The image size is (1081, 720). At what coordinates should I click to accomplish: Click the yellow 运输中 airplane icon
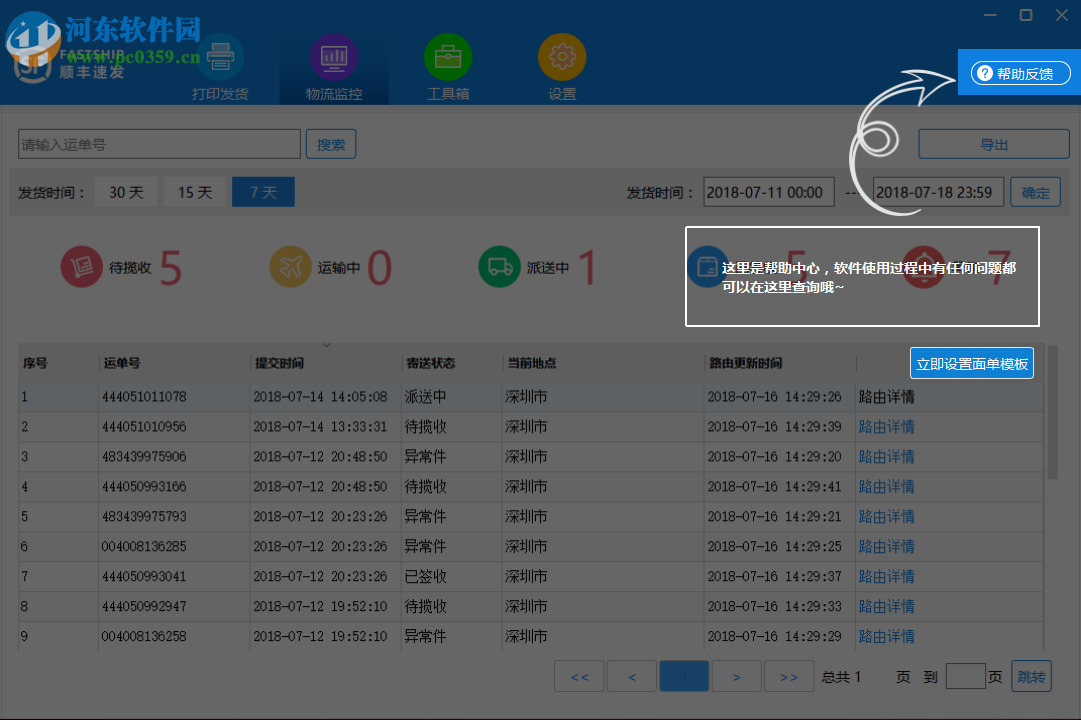[x=290, y=267]
